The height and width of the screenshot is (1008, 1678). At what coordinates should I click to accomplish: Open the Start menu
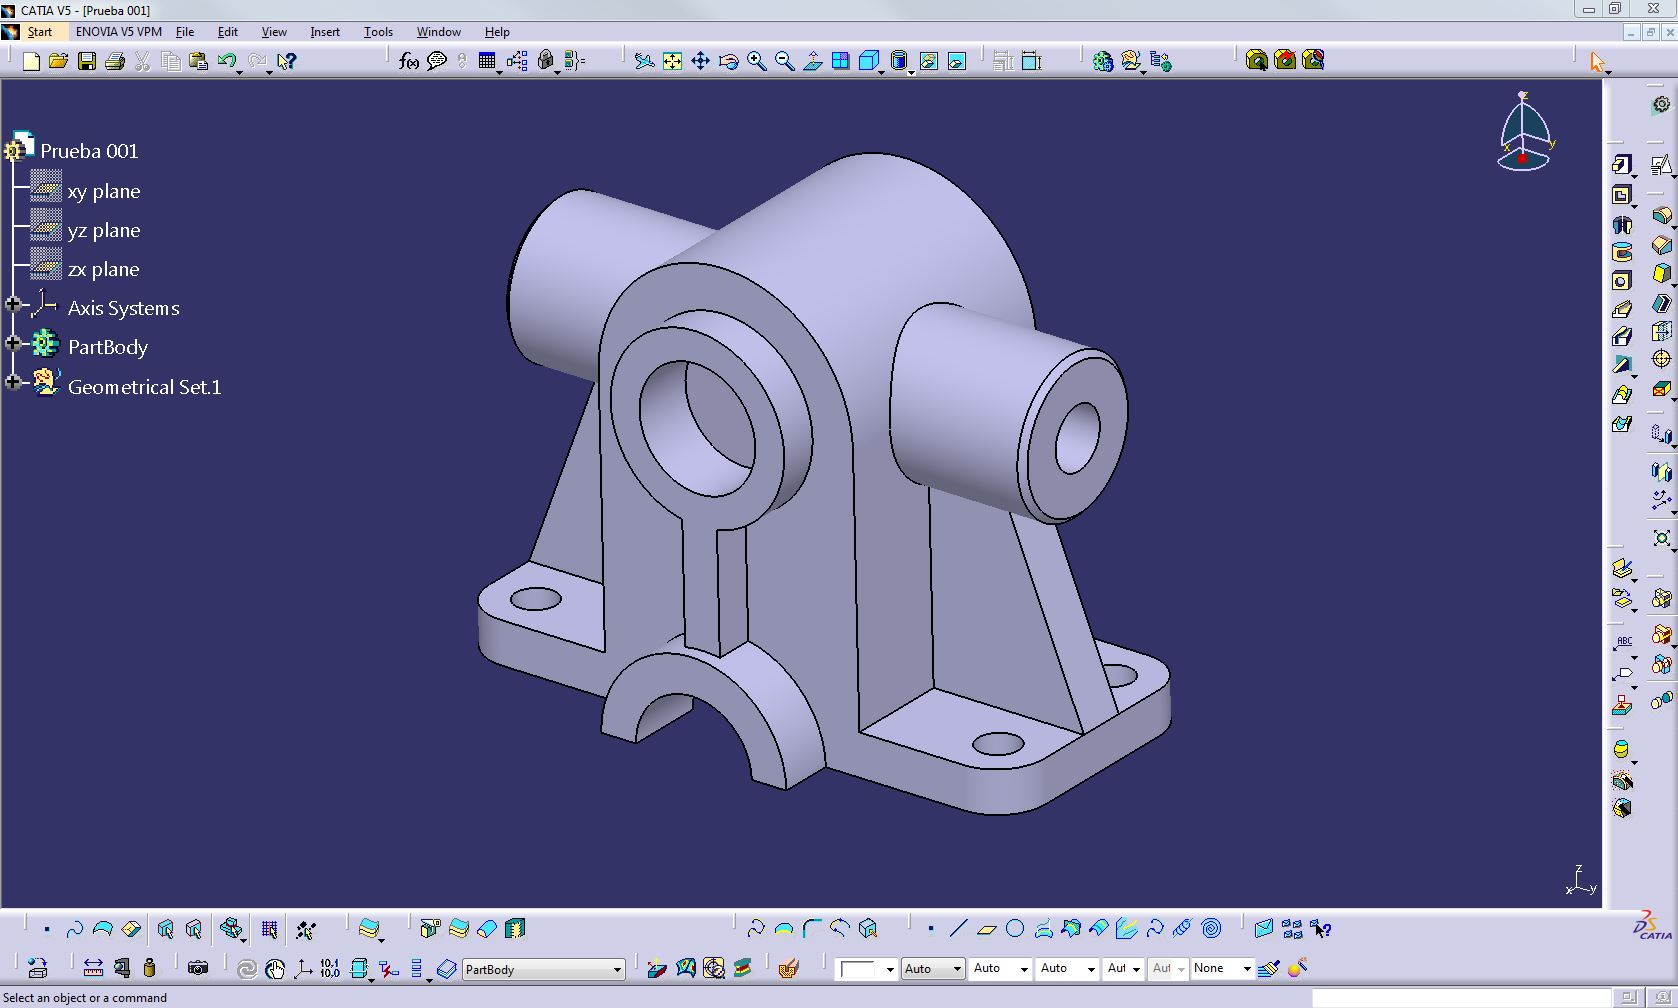39,32
